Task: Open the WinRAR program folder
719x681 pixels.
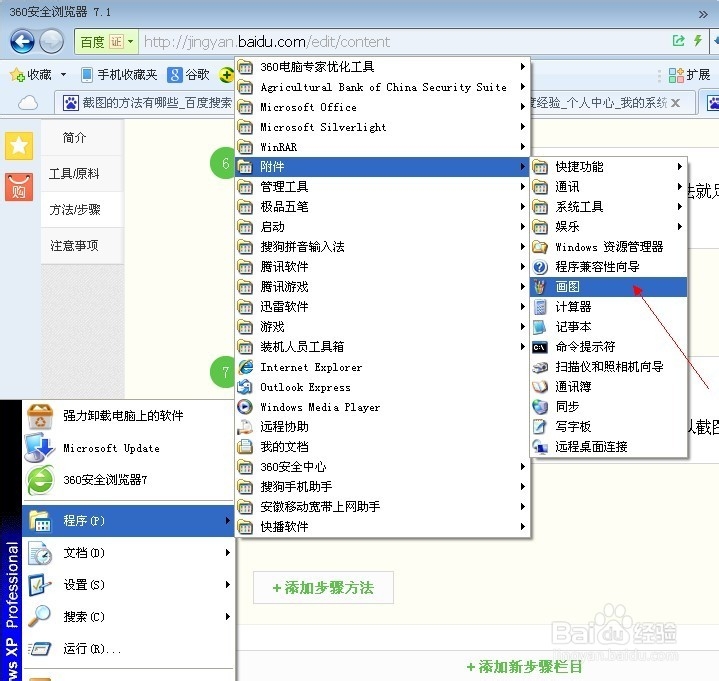Action: click(x=382, y=147)
